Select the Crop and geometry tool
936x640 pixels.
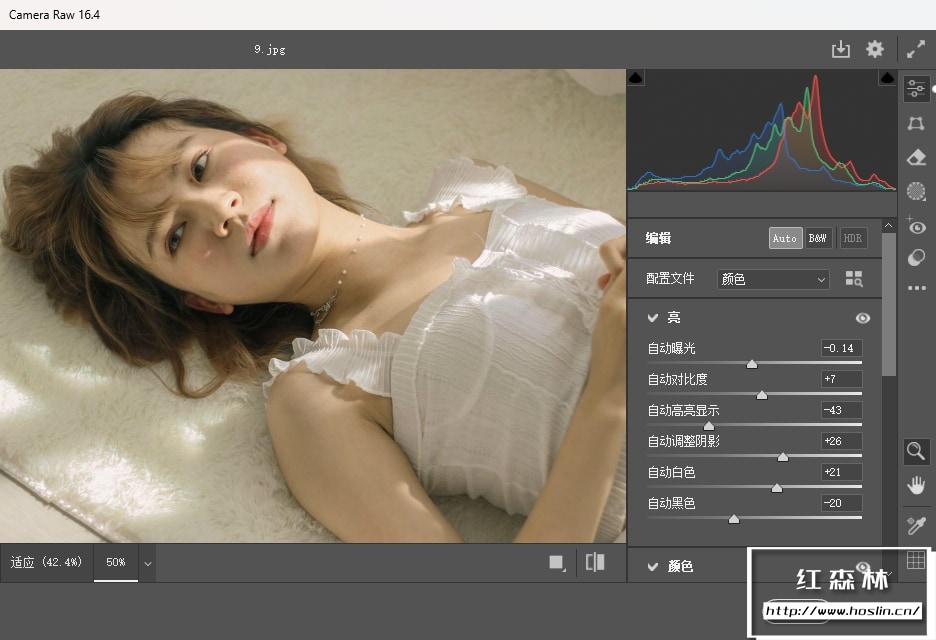pos(915,123)
